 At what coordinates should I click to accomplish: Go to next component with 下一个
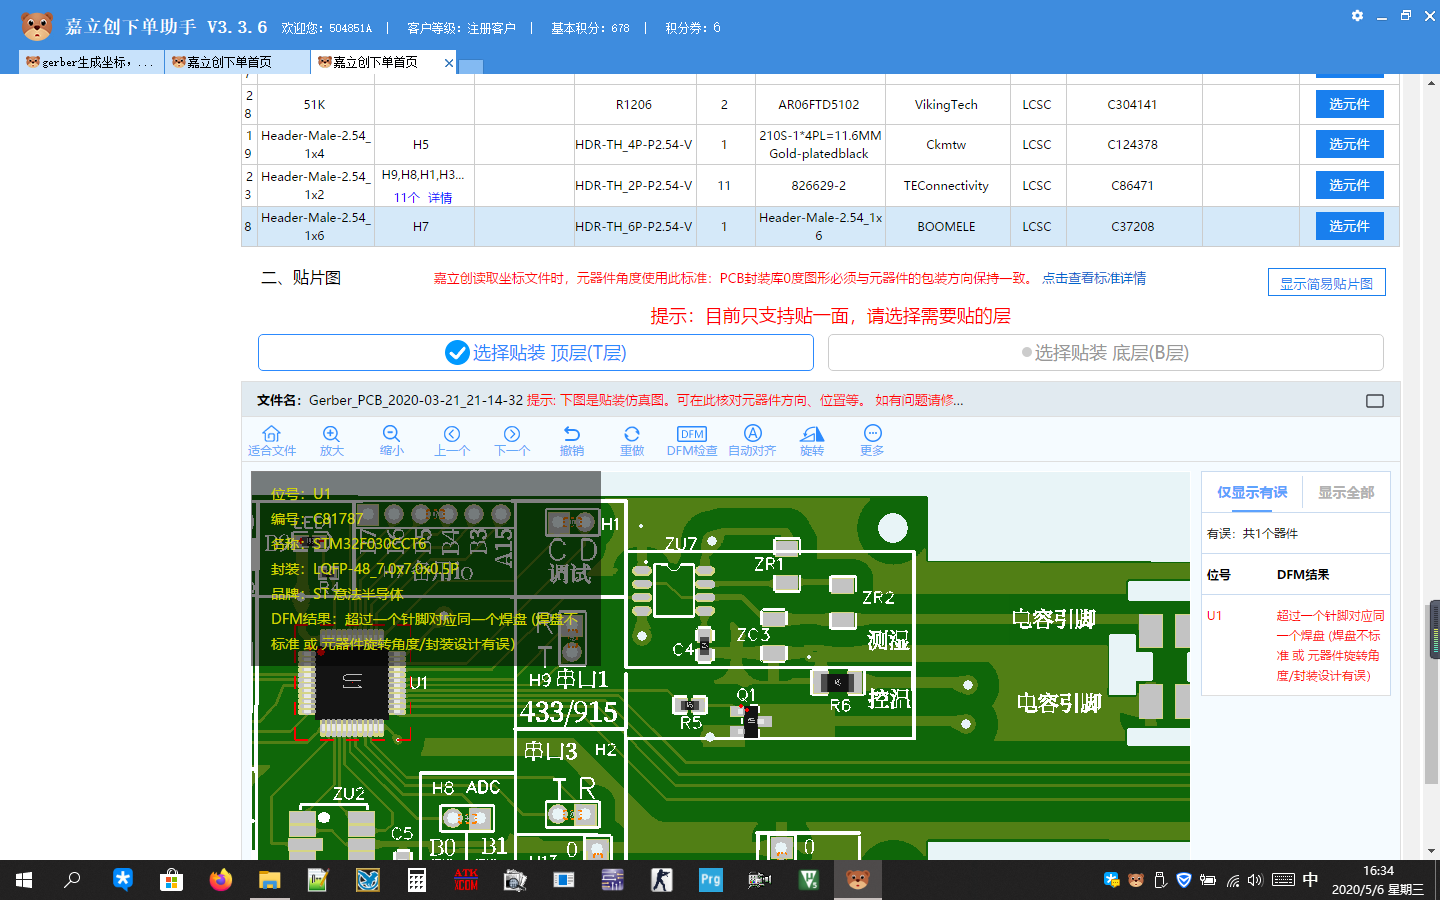tap(512, 440)
